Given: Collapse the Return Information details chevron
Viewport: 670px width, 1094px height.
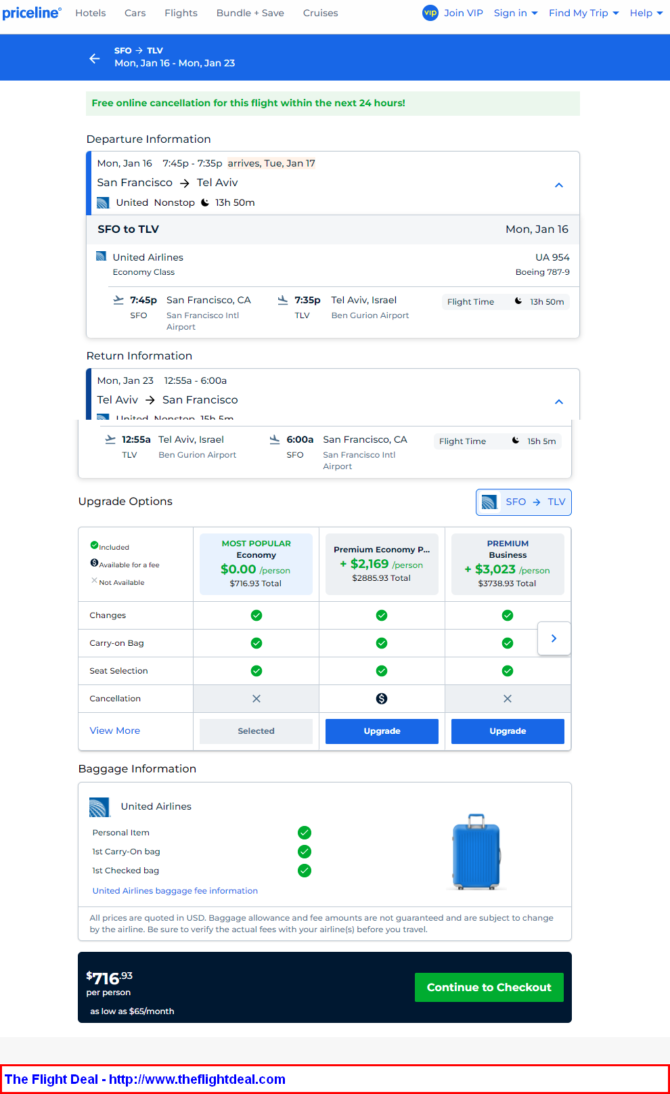Looking at the screenshot, I should (x=558, y=402).
